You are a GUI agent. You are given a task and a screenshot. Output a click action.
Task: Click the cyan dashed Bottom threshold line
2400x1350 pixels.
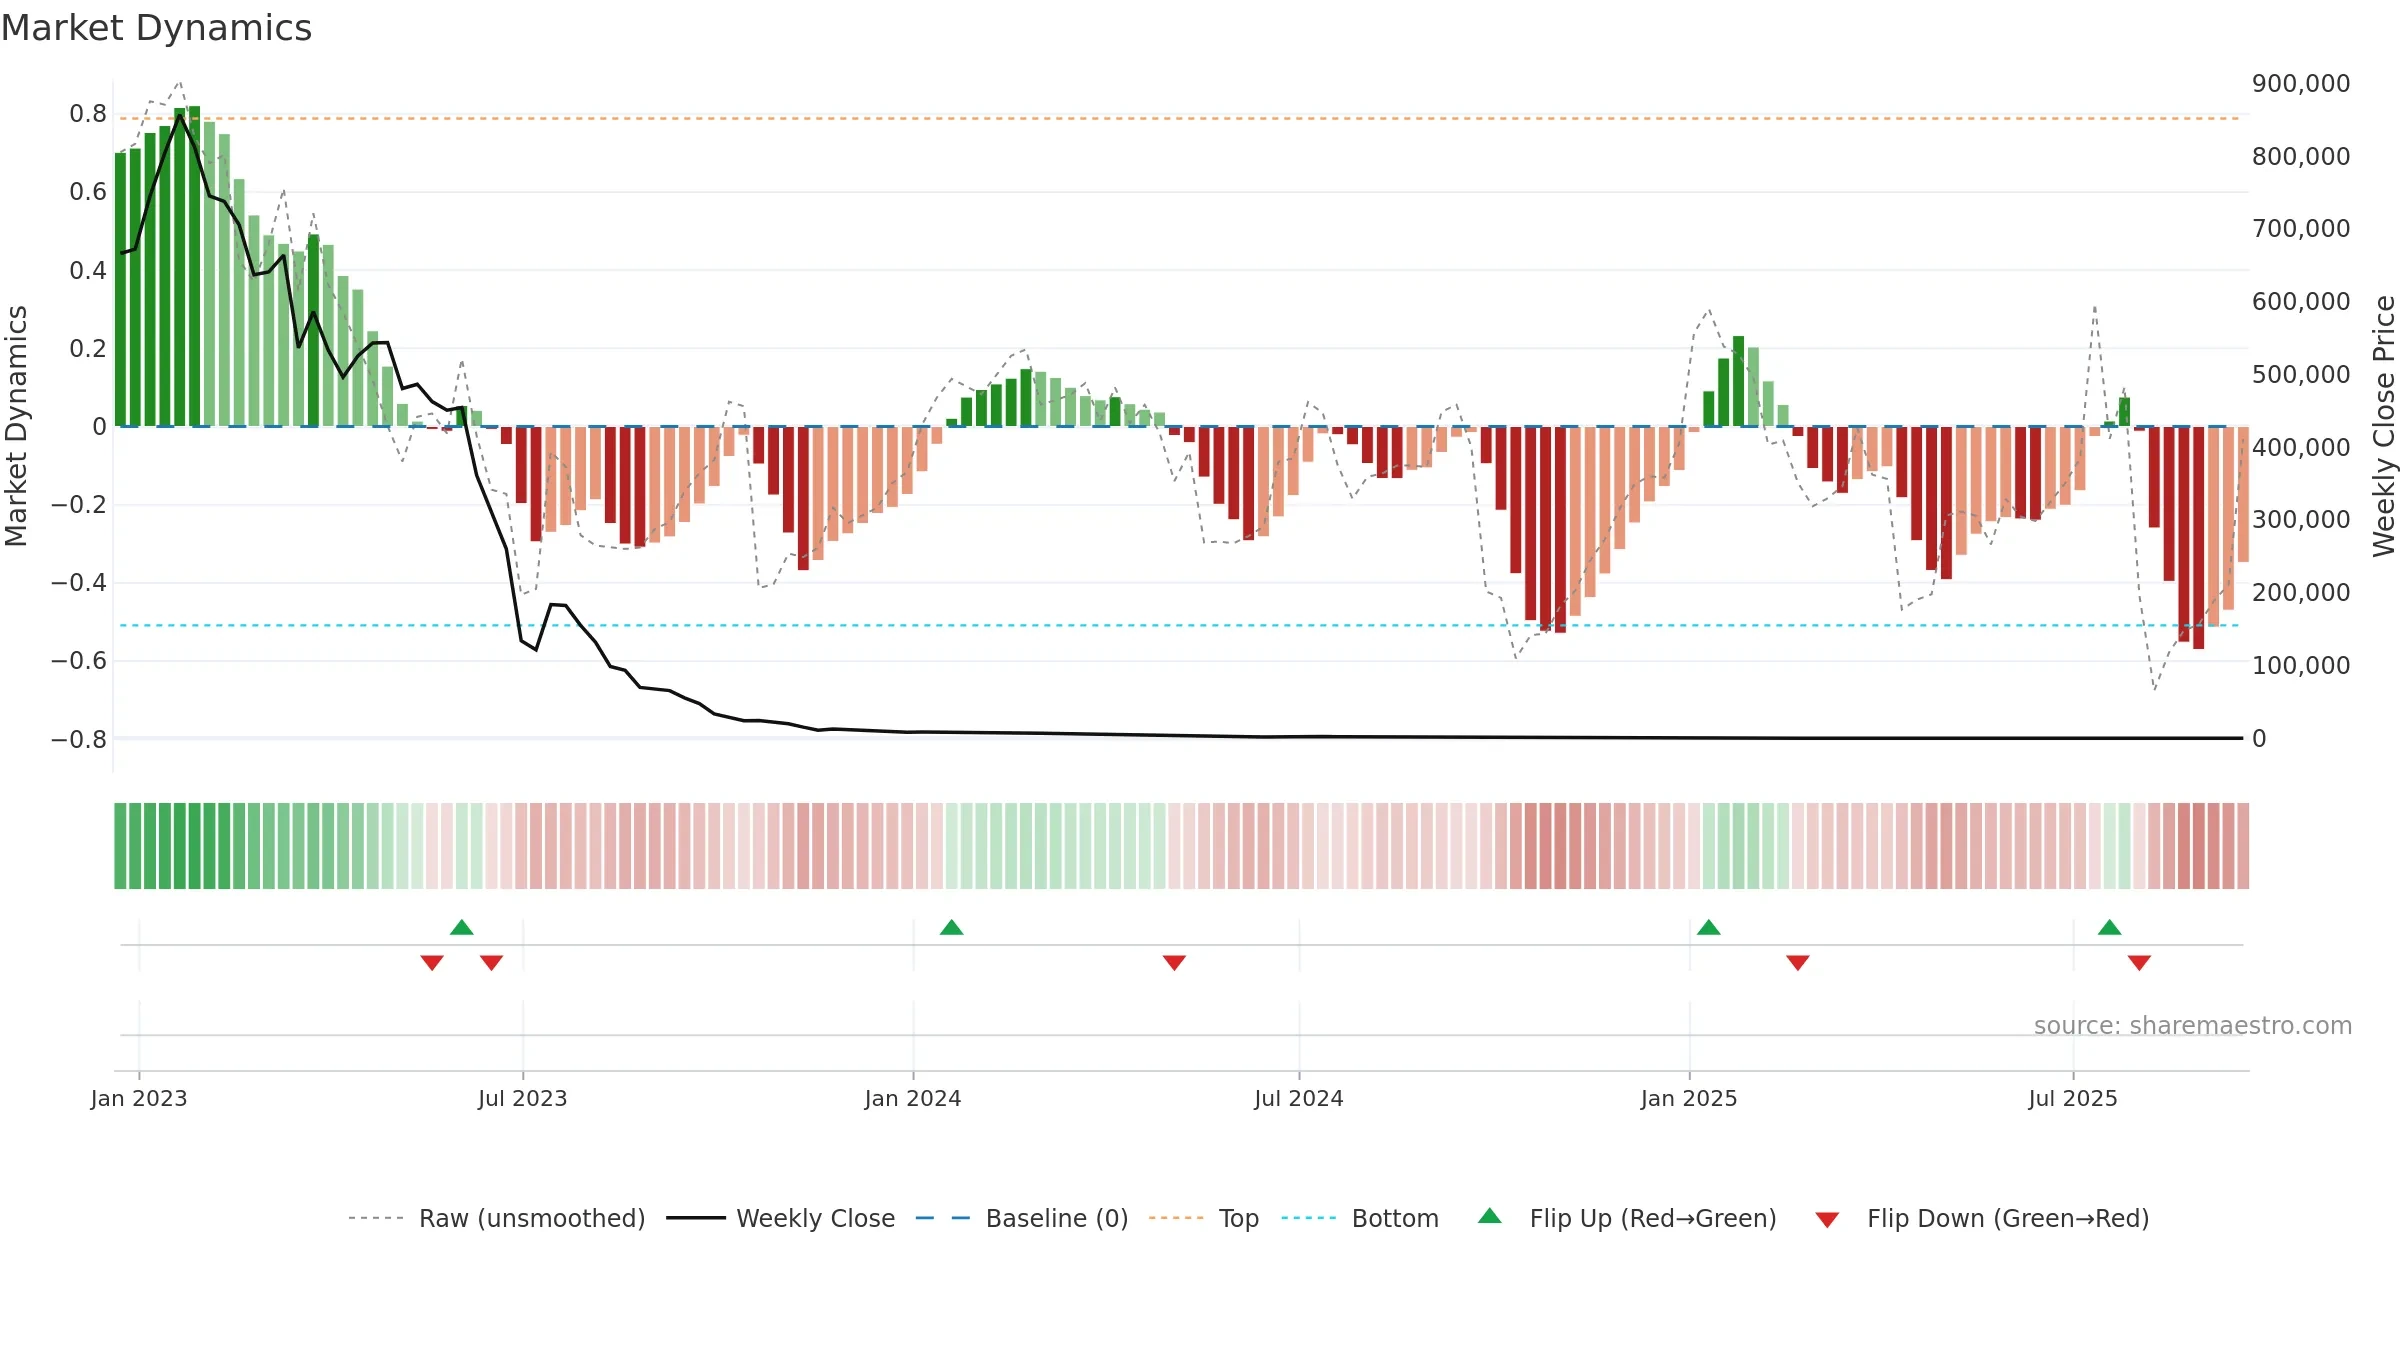pos(1180,626)
